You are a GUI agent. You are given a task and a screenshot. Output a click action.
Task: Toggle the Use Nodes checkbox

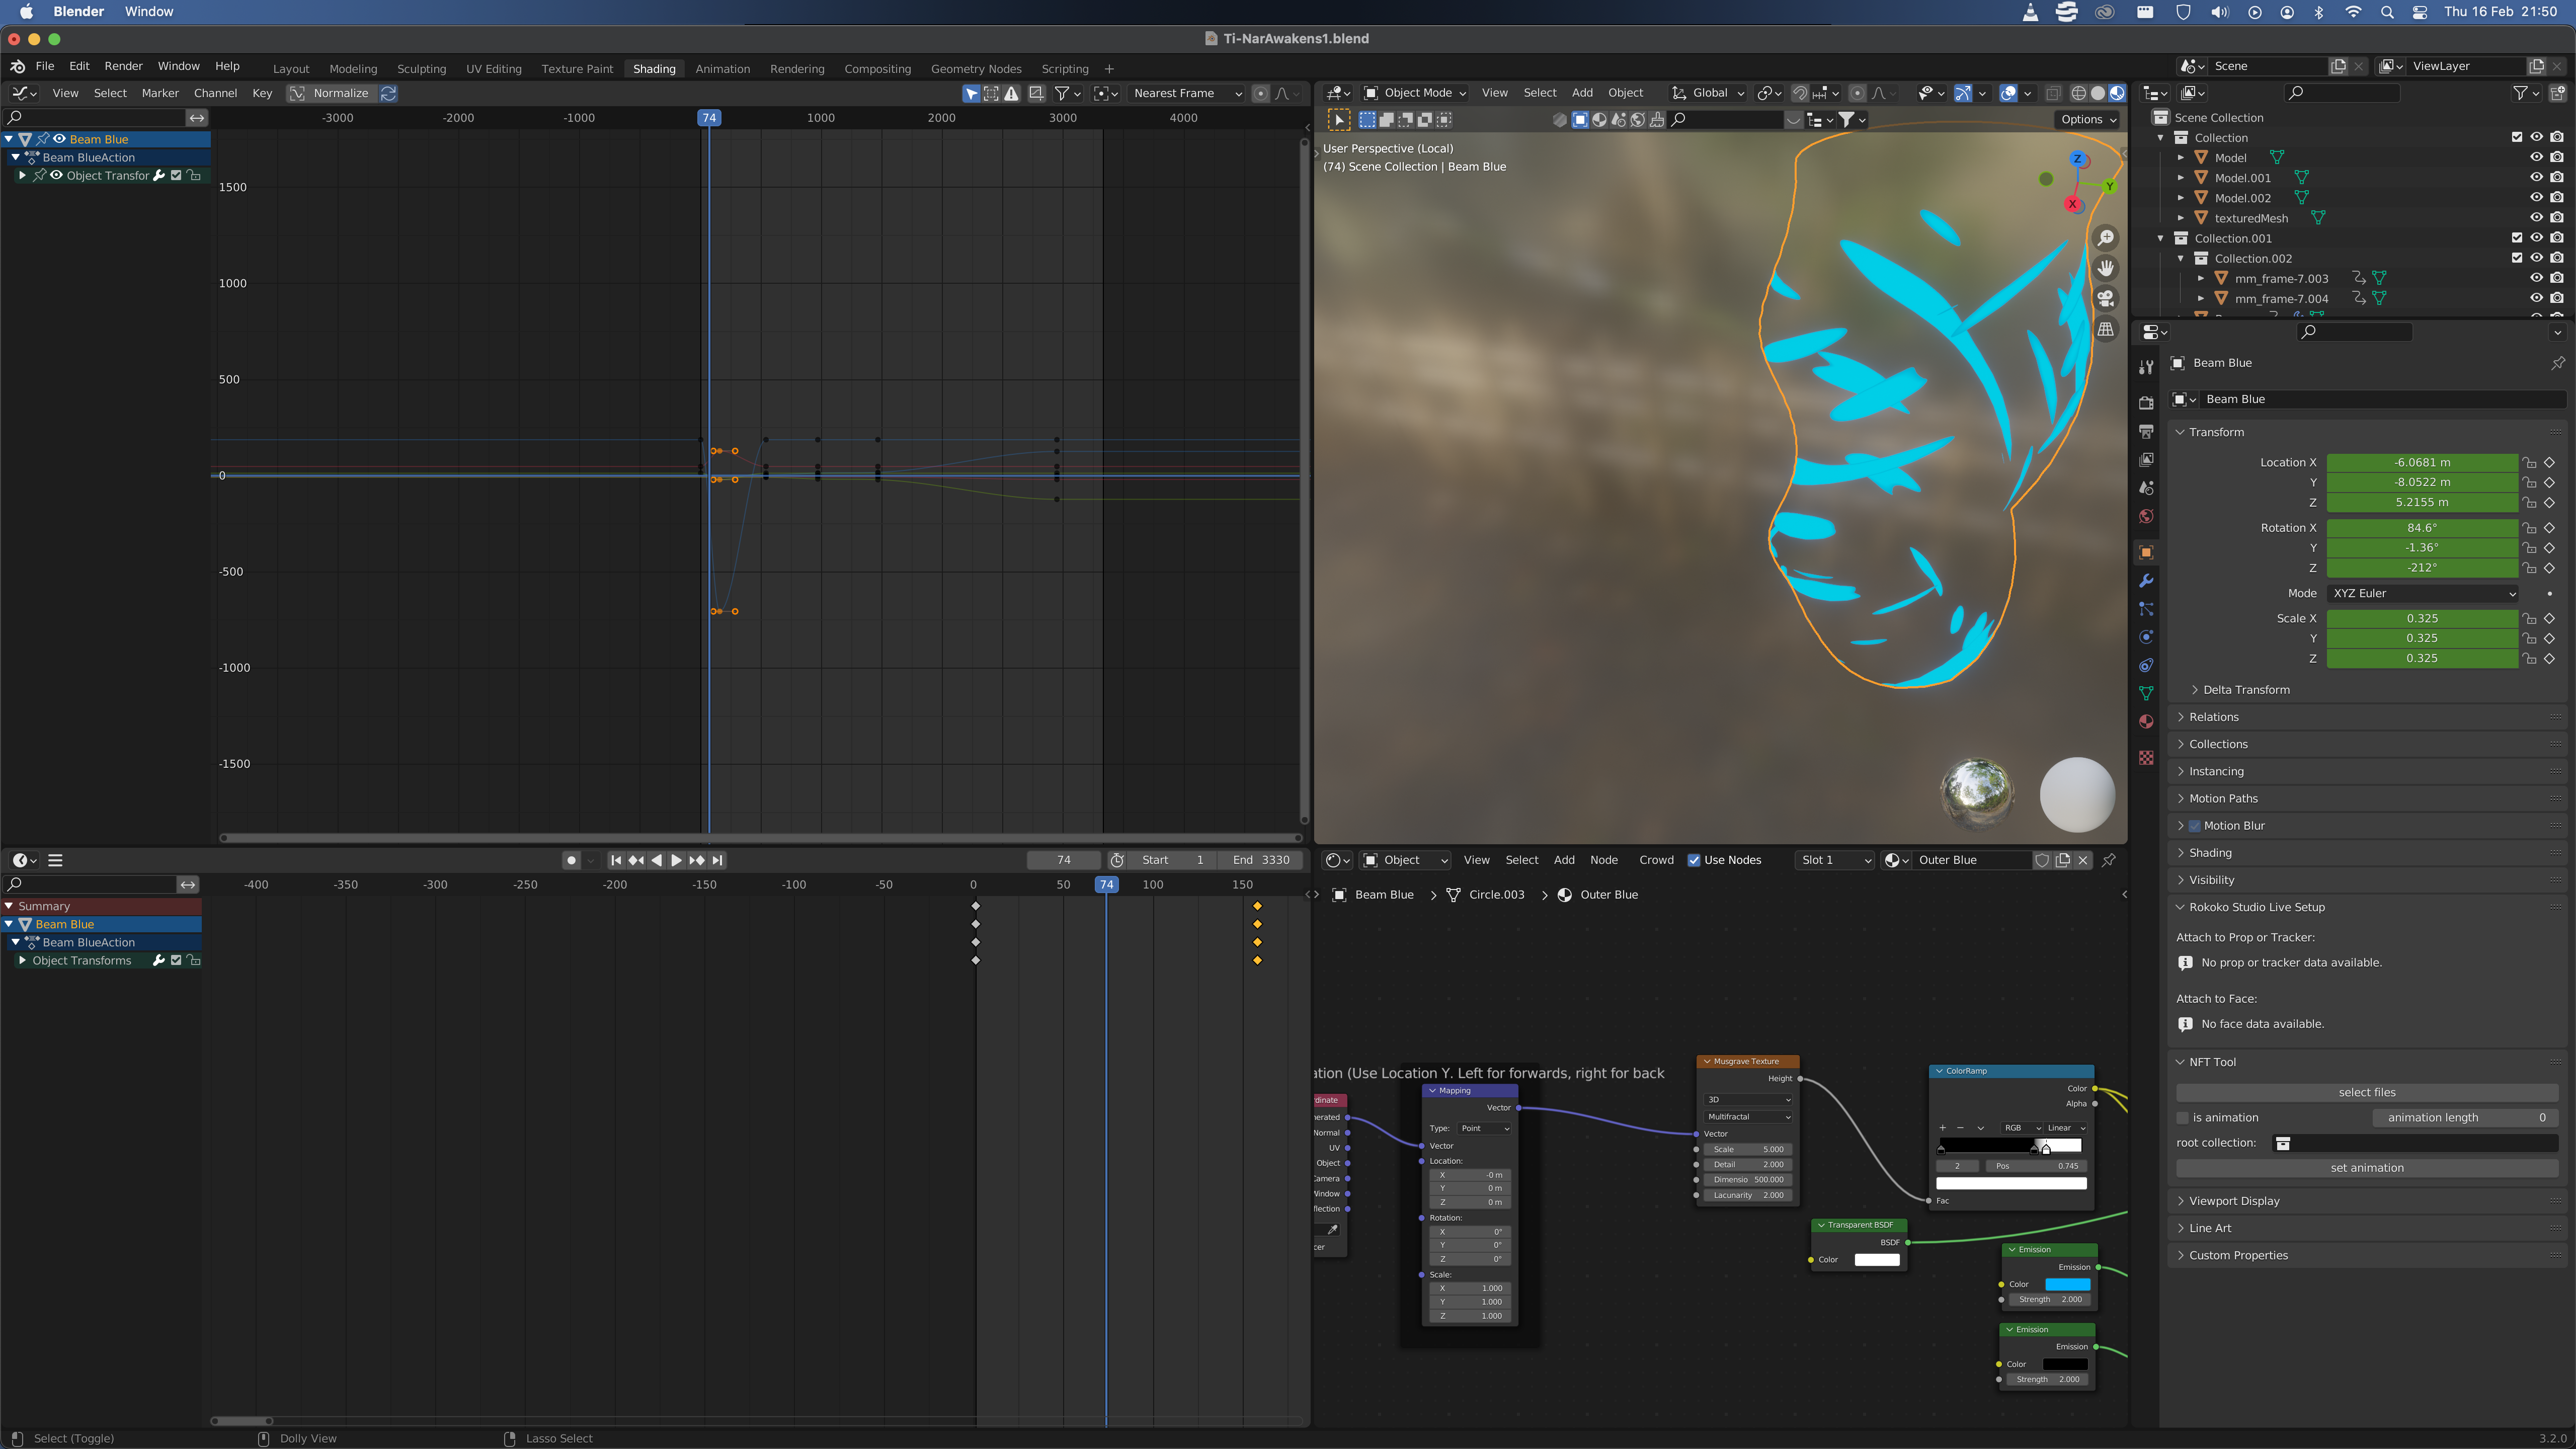[x=1694, y=860]
